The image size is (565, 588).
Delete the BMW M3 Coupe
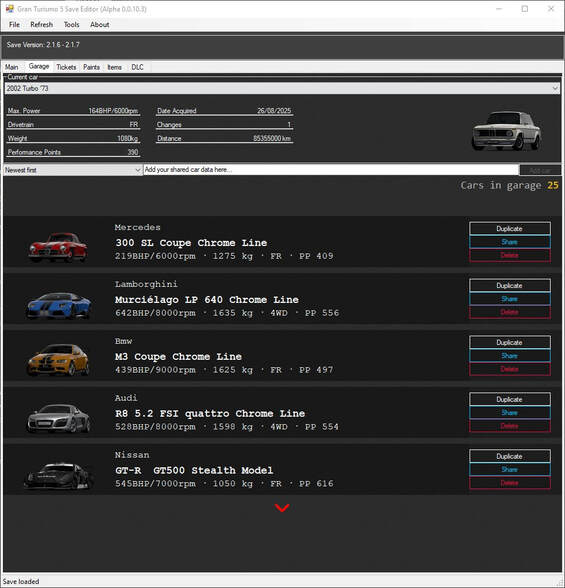510,369
